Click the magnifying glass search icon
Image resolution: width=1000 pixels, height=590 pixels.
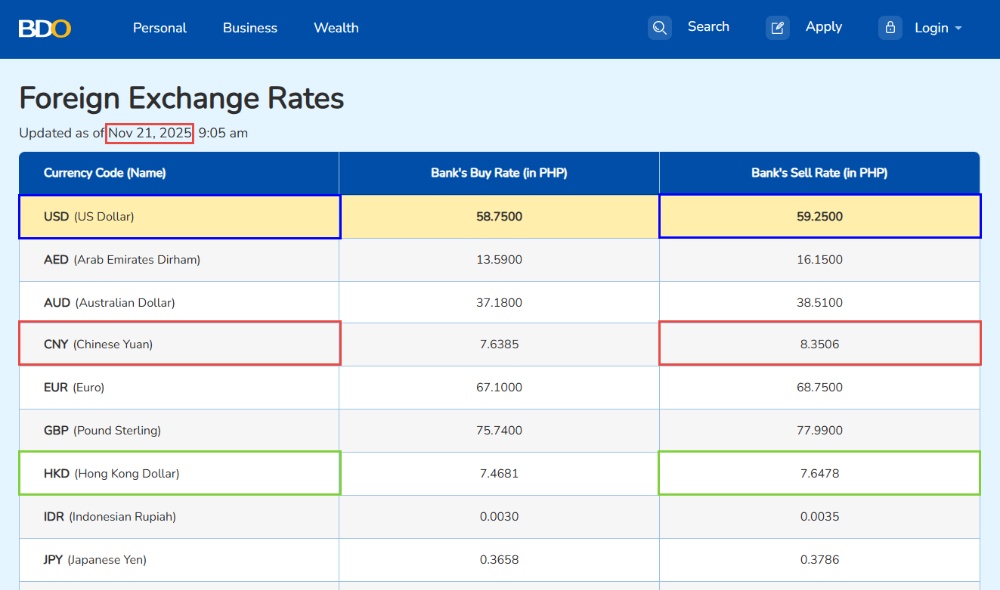pyautogui.click(x=660, y=28)
